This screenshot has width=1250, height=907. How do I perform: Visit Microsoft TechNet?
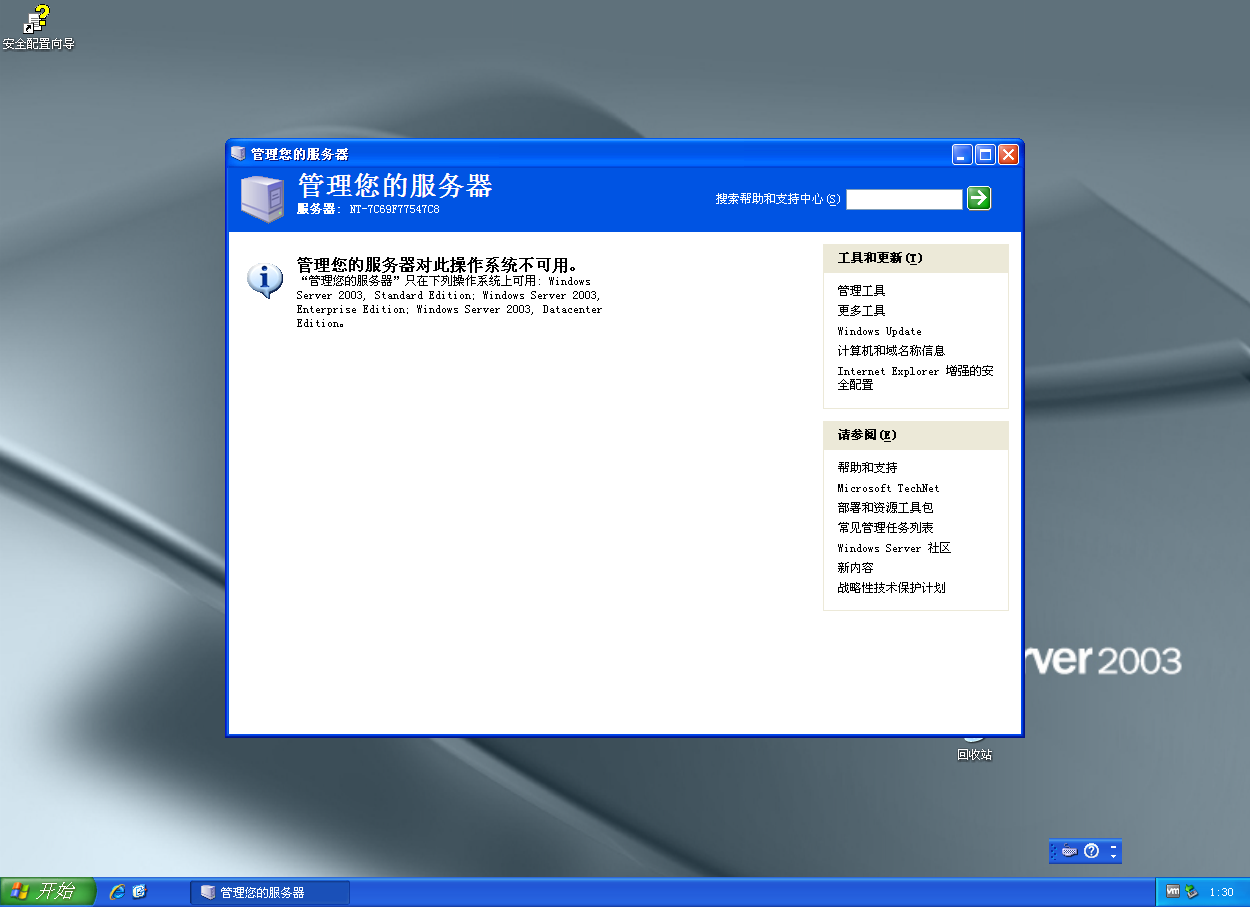point(888,488)
